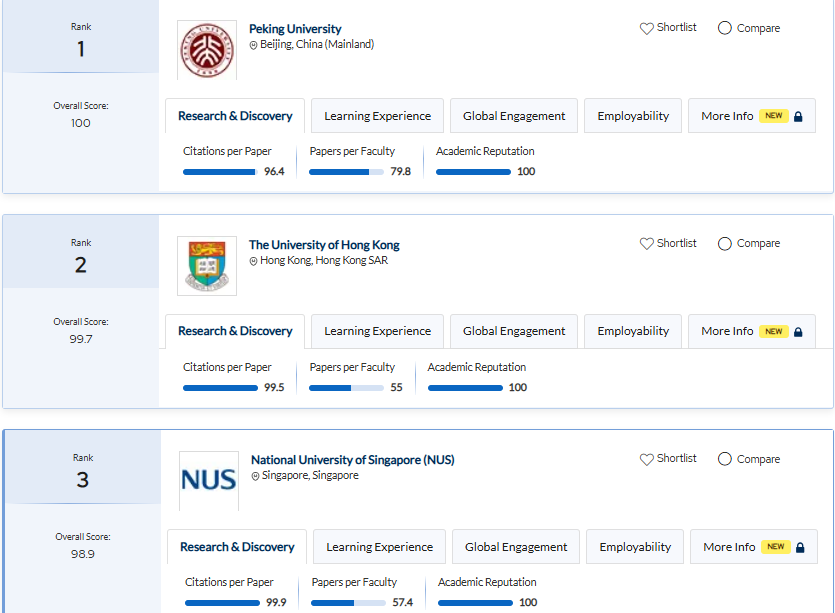Click lock icon on Peking's More Info
This screenshot has height=613, width=835.
coord(798,116)
